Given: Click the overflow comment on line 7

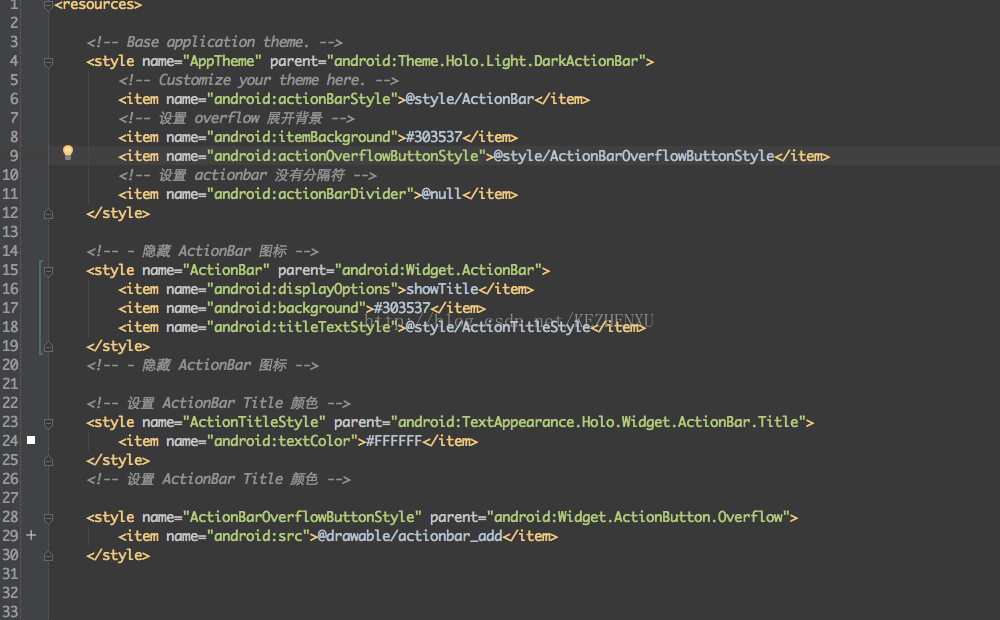Looking at the screenshot, I should coord(236,118).
